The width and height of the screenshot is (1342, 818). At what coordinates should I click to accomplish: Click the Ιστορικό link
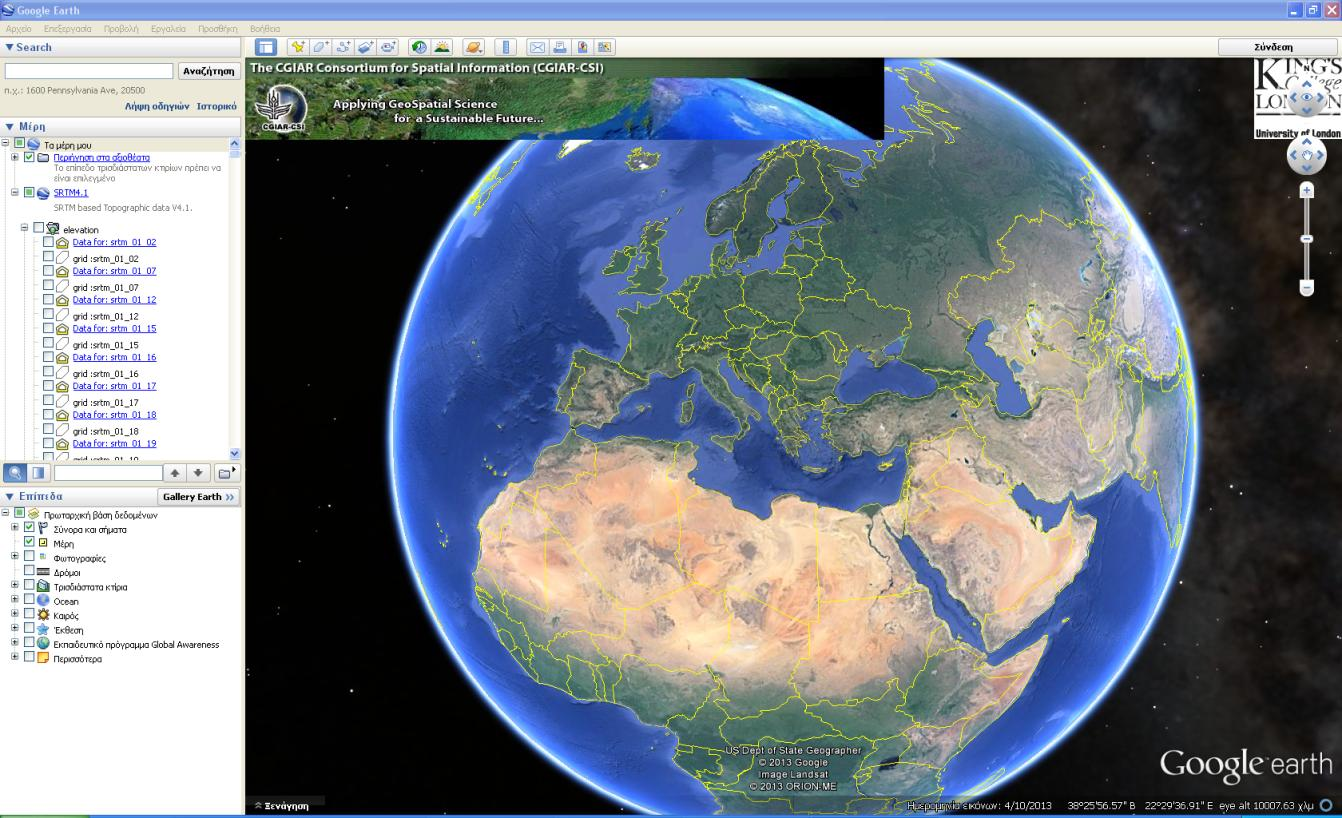click(x=216, y=105)
